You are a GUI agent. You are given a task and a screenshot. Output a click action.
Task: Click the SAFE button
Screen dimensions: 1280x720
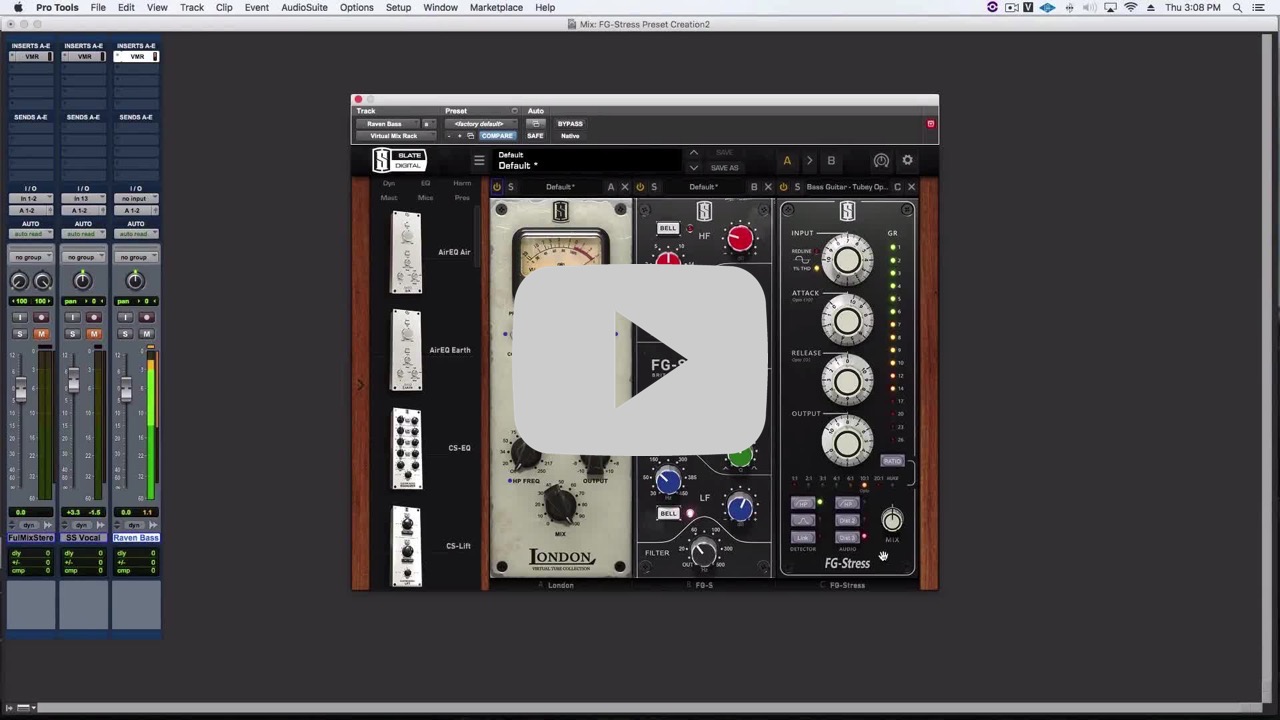coord(535,136)
